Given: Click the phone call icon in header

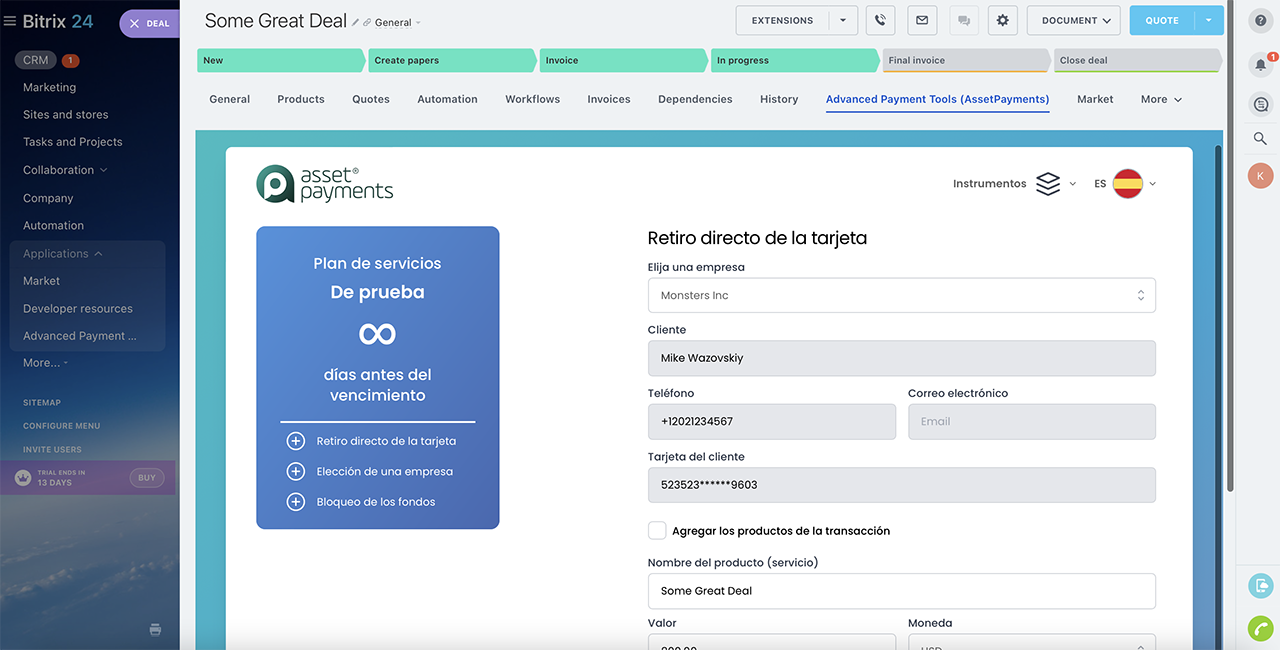Looking at the screenshot, I should pos(880,20).
